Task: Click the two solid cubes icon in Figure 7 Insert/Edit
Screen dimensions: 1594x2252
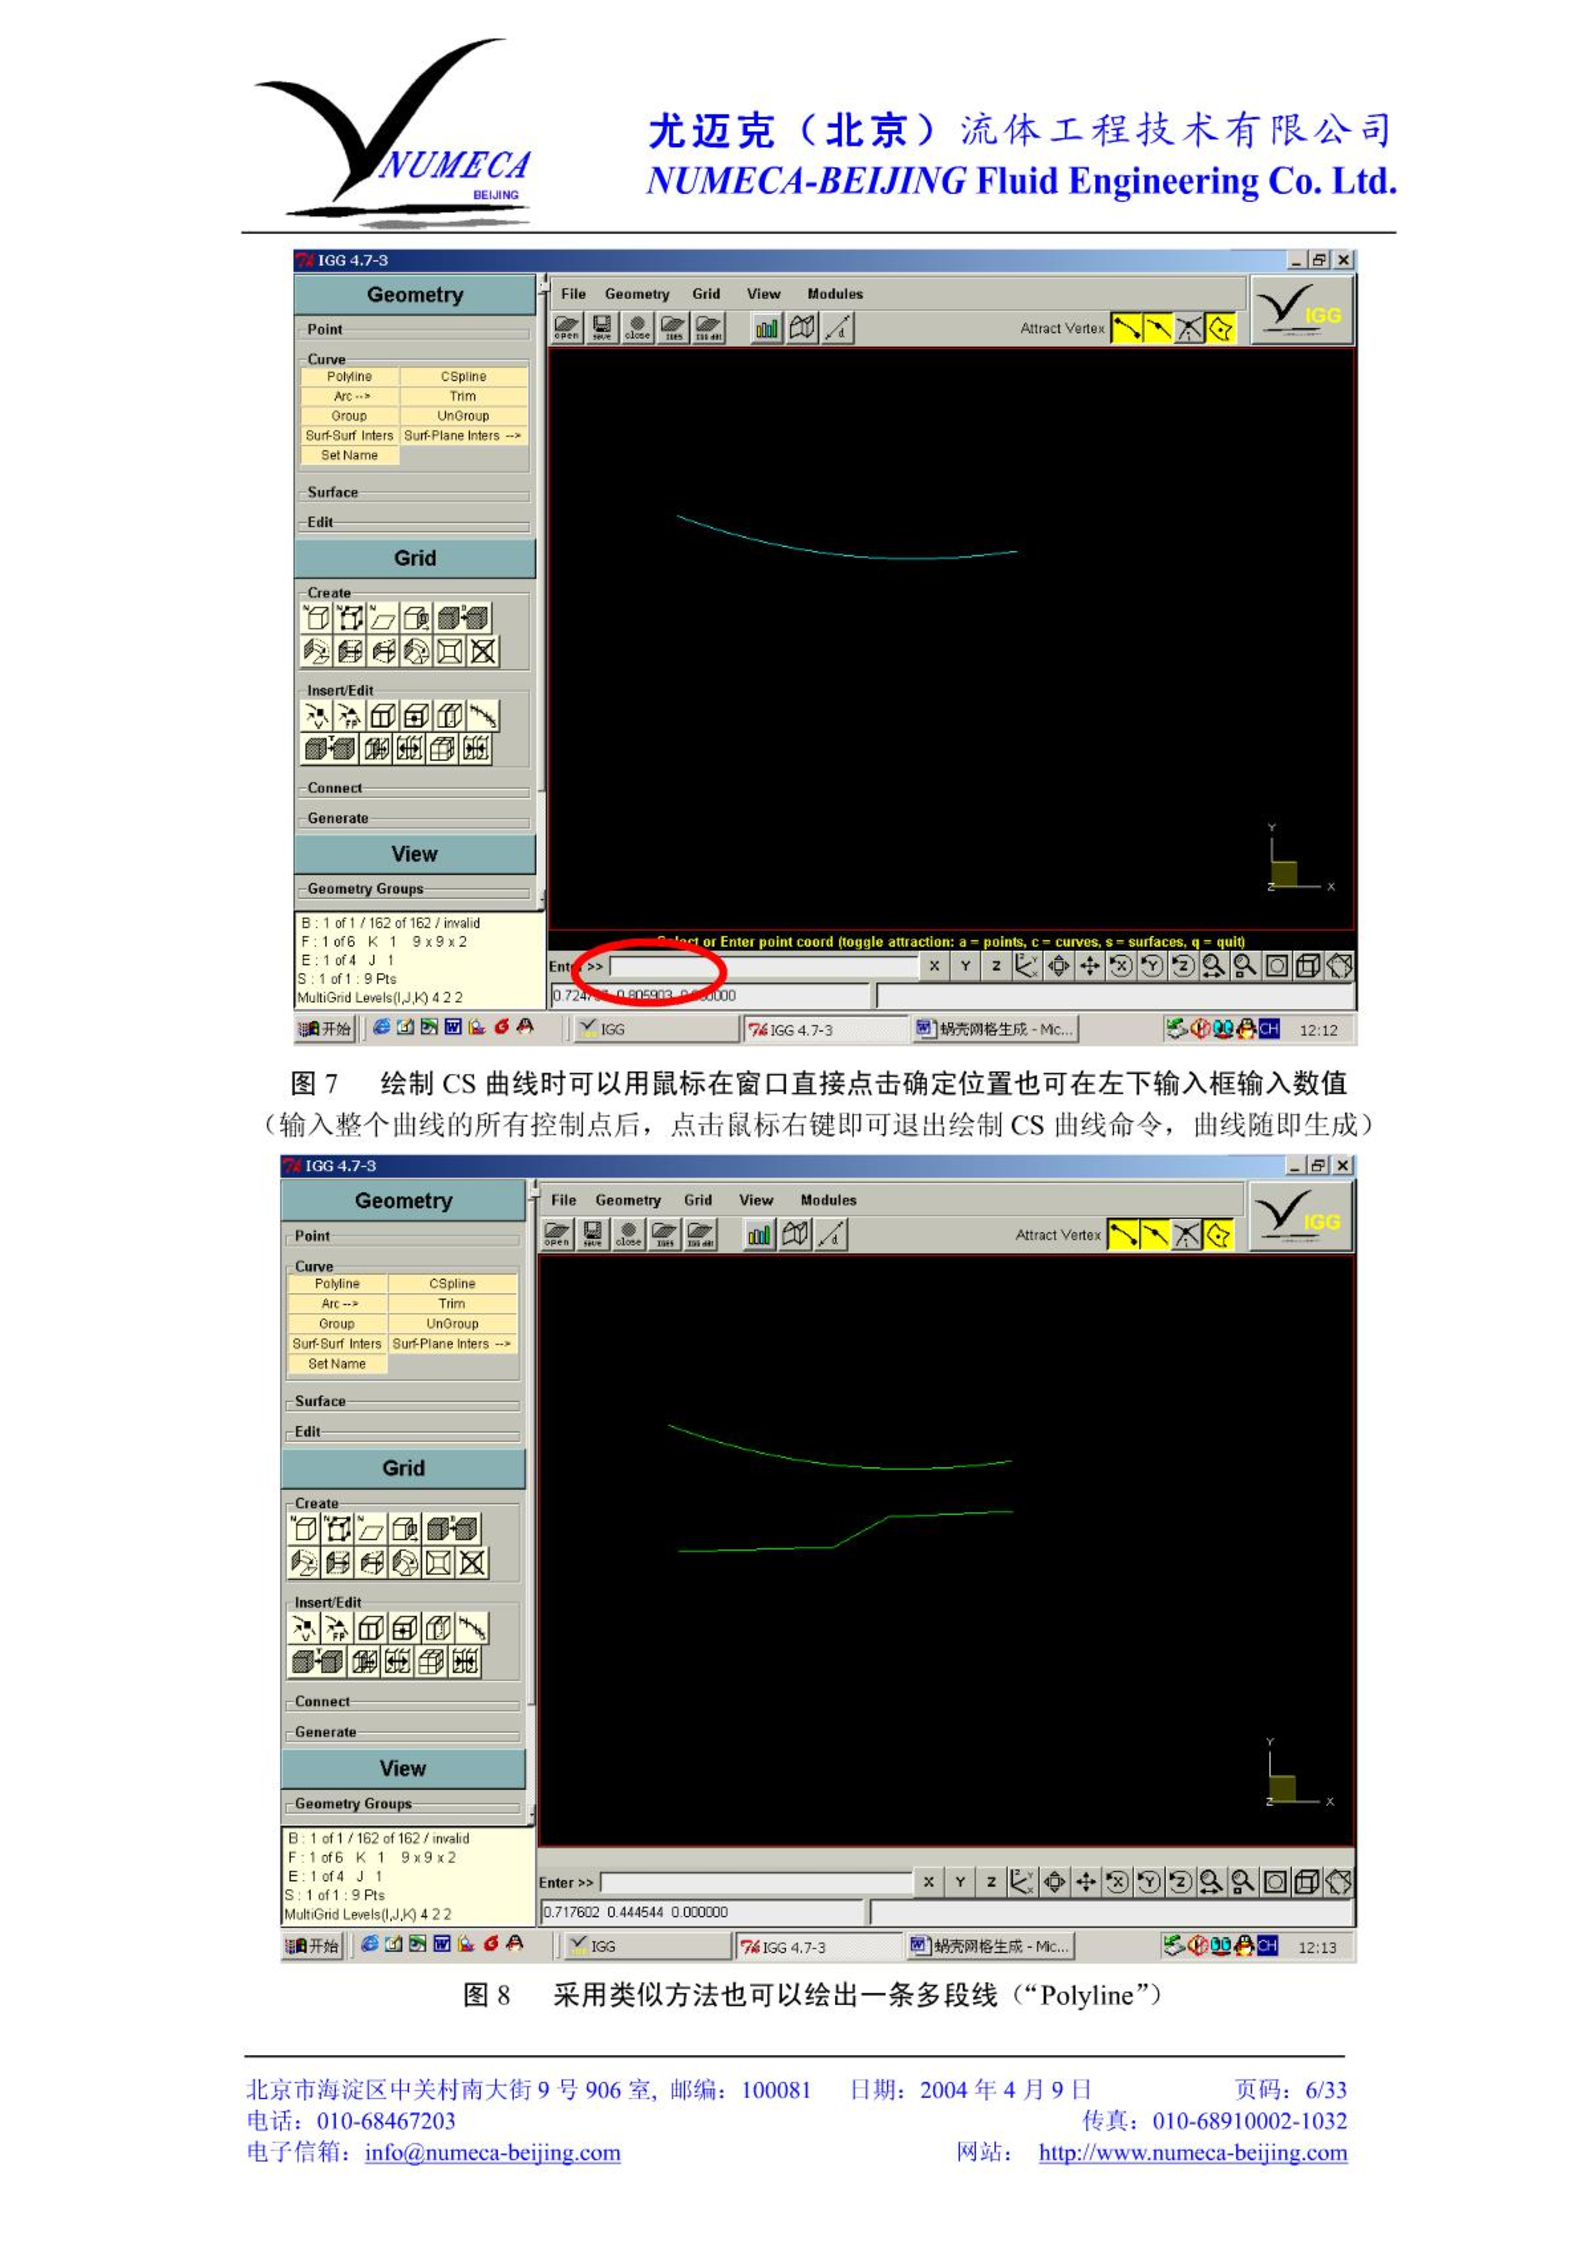Action: [x=329, y=748]
